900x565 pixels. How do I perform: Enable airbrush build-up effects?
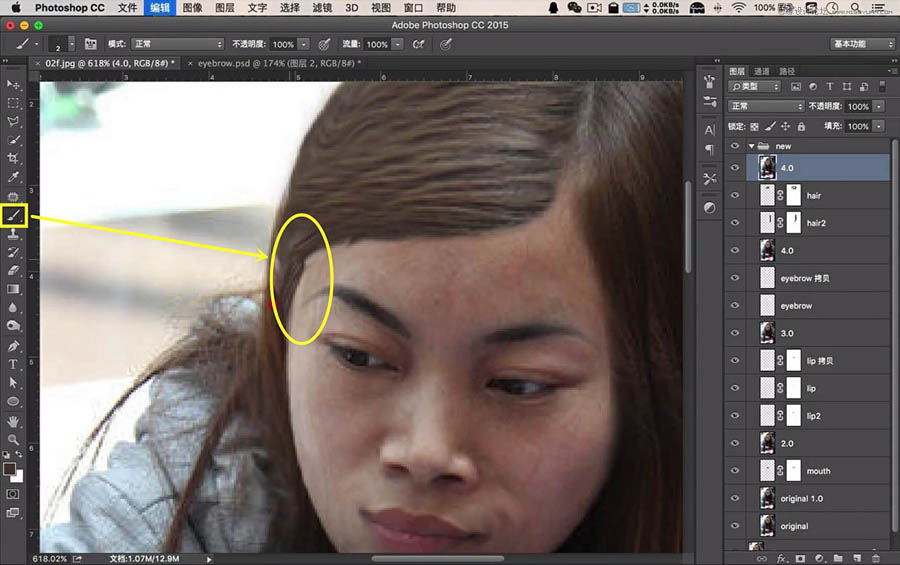pyautogui.click(x=418, y=44)
